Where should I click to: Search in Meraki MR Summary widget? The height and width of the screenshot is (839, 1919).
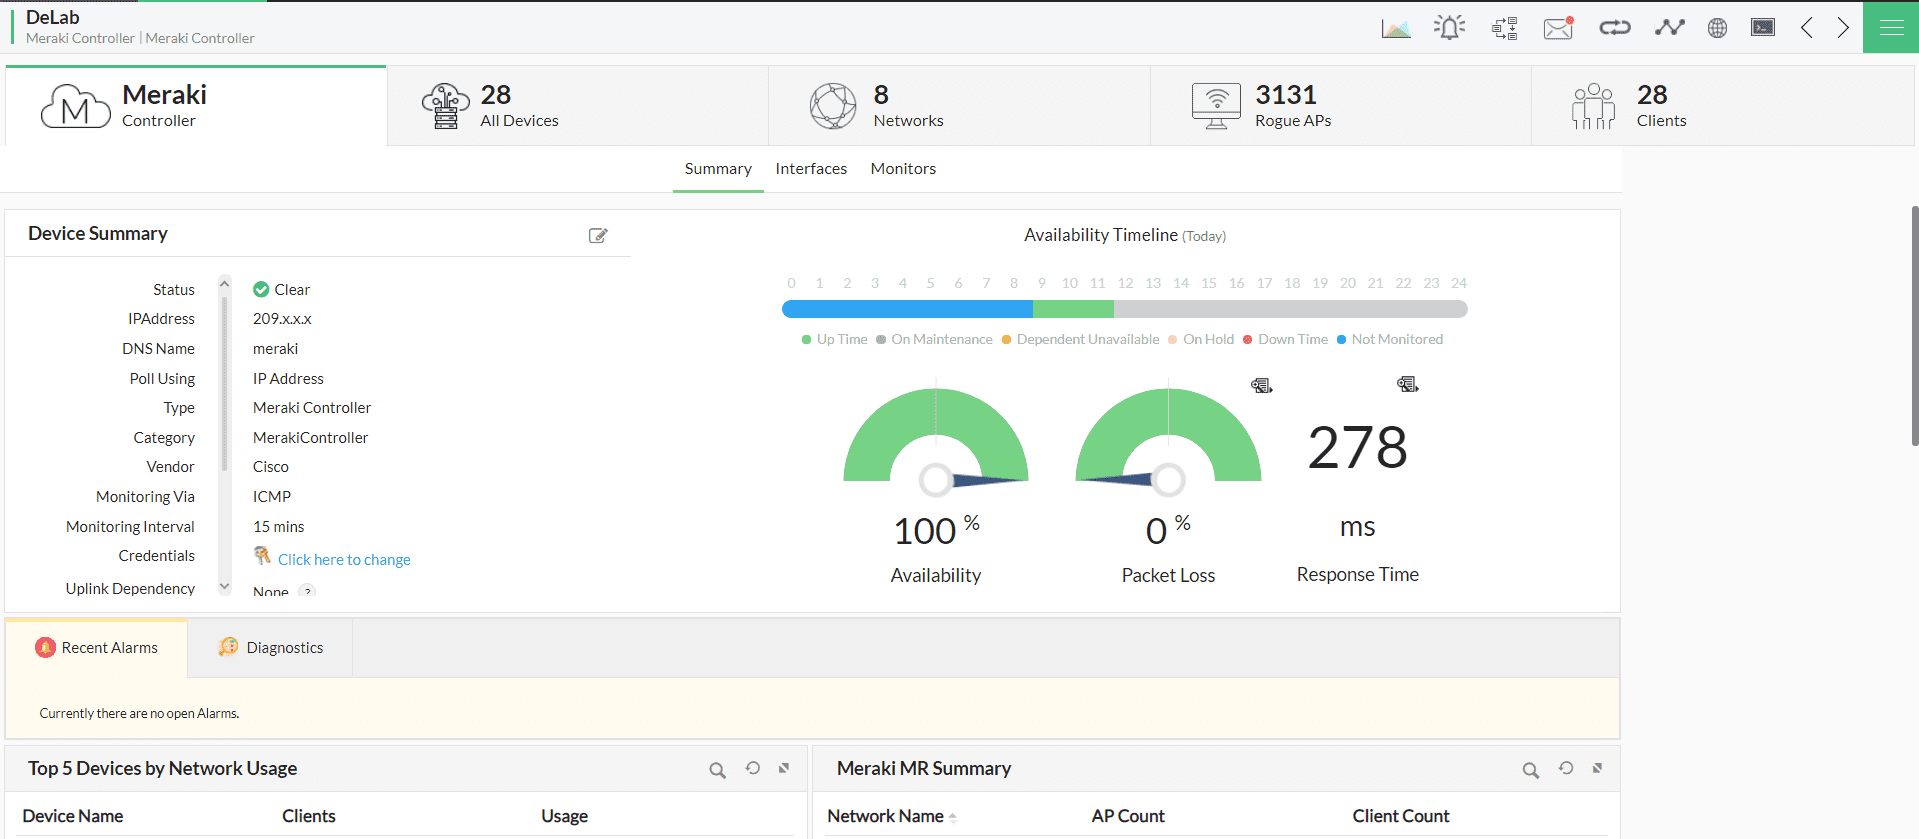tap(1530, 770)
